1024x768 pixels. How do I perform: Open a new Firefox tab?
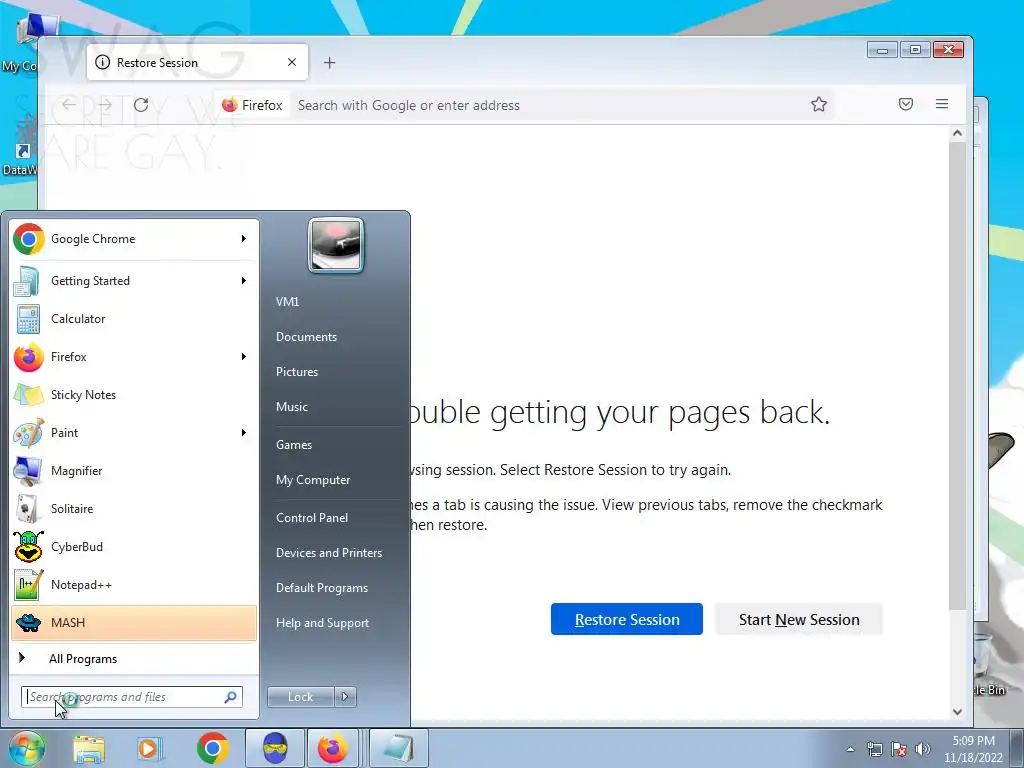(x=330, y=63)
